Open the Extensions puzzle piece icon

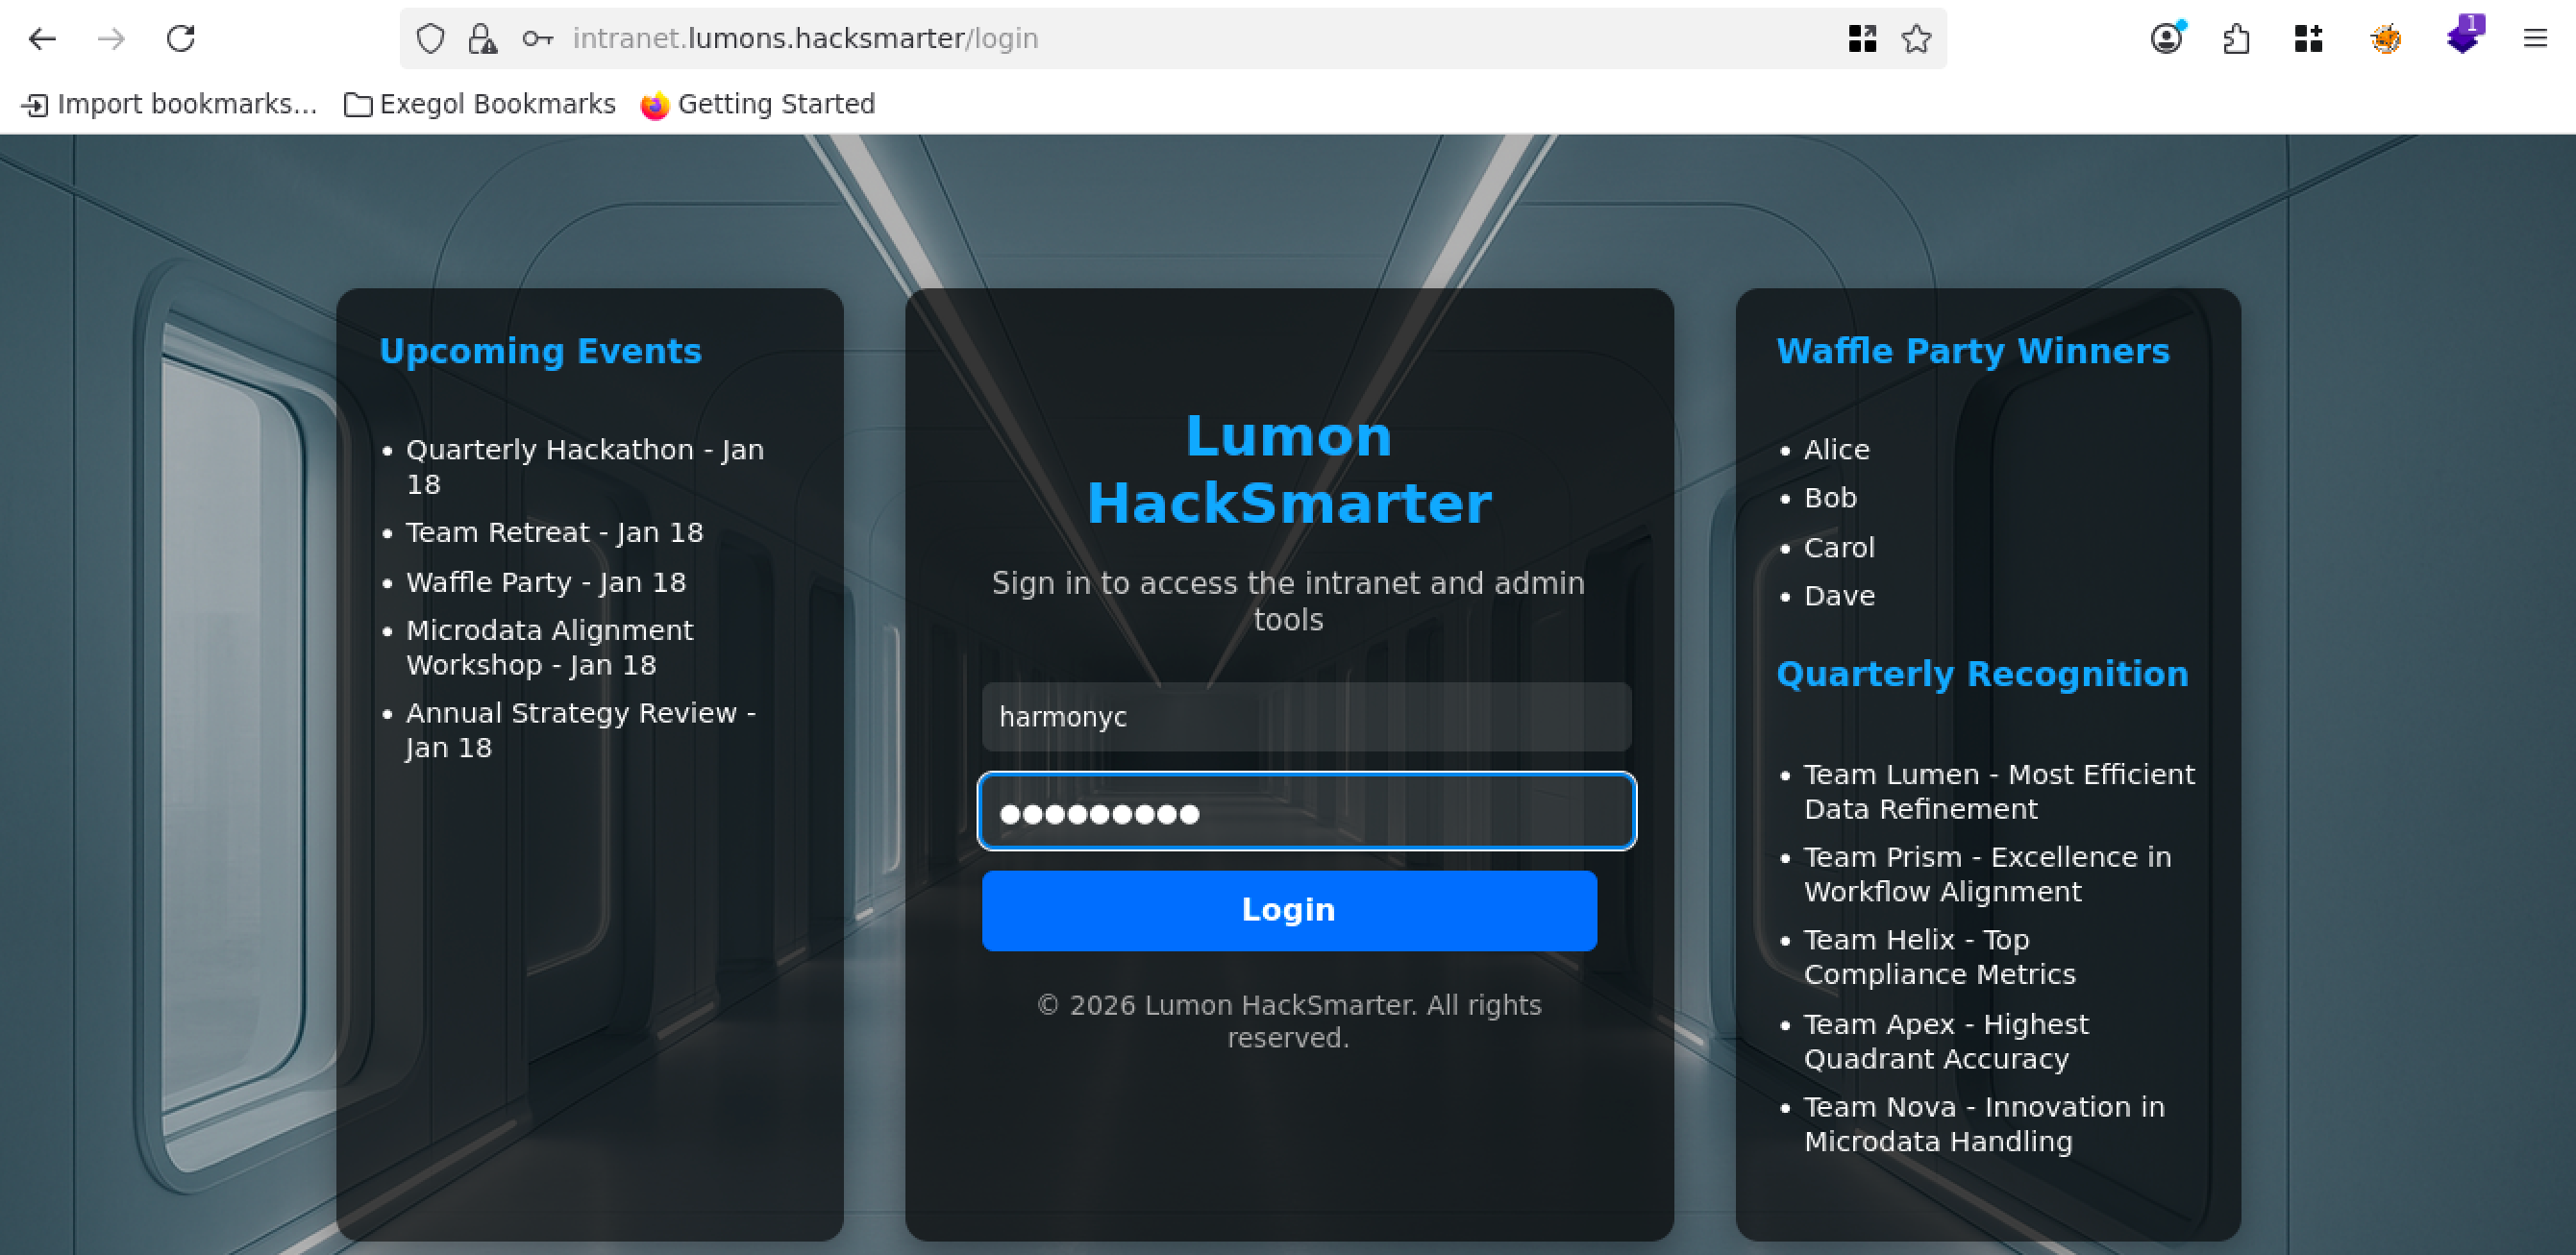(2237, 39)
